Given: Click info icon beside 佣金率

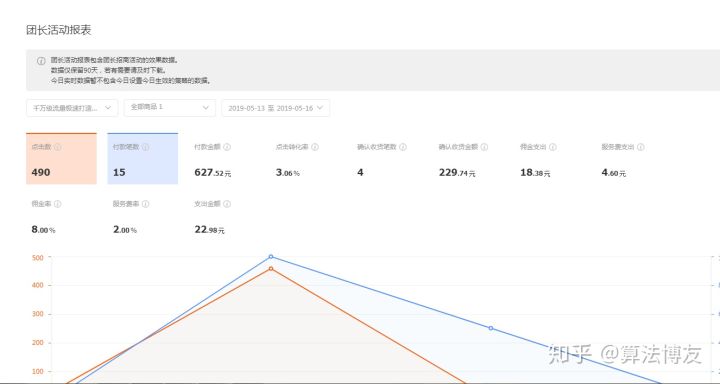Looking at the screenshot, I should [57, 204].
